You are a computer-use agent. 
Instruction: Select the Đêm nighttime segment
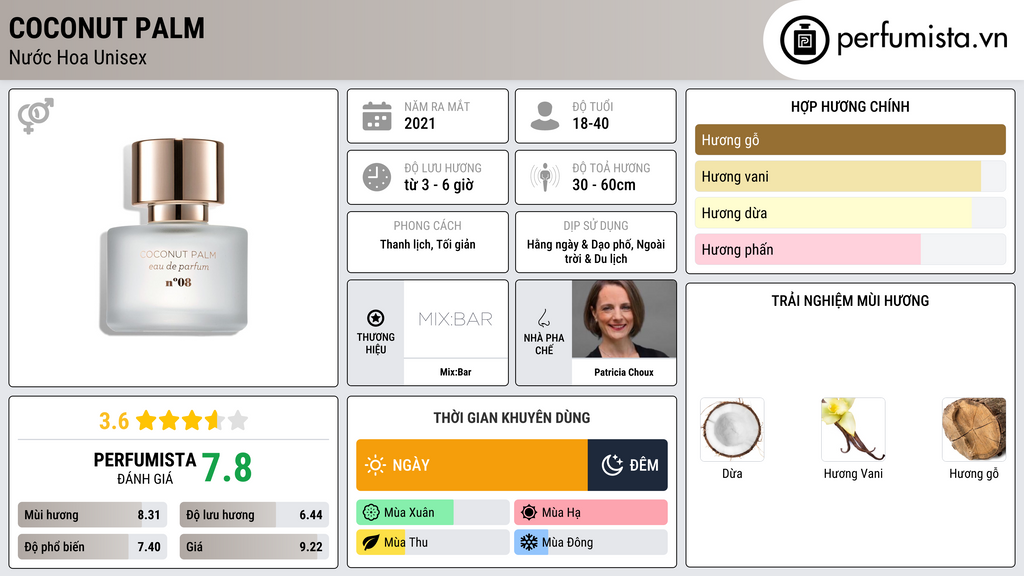tap(628, 465)
